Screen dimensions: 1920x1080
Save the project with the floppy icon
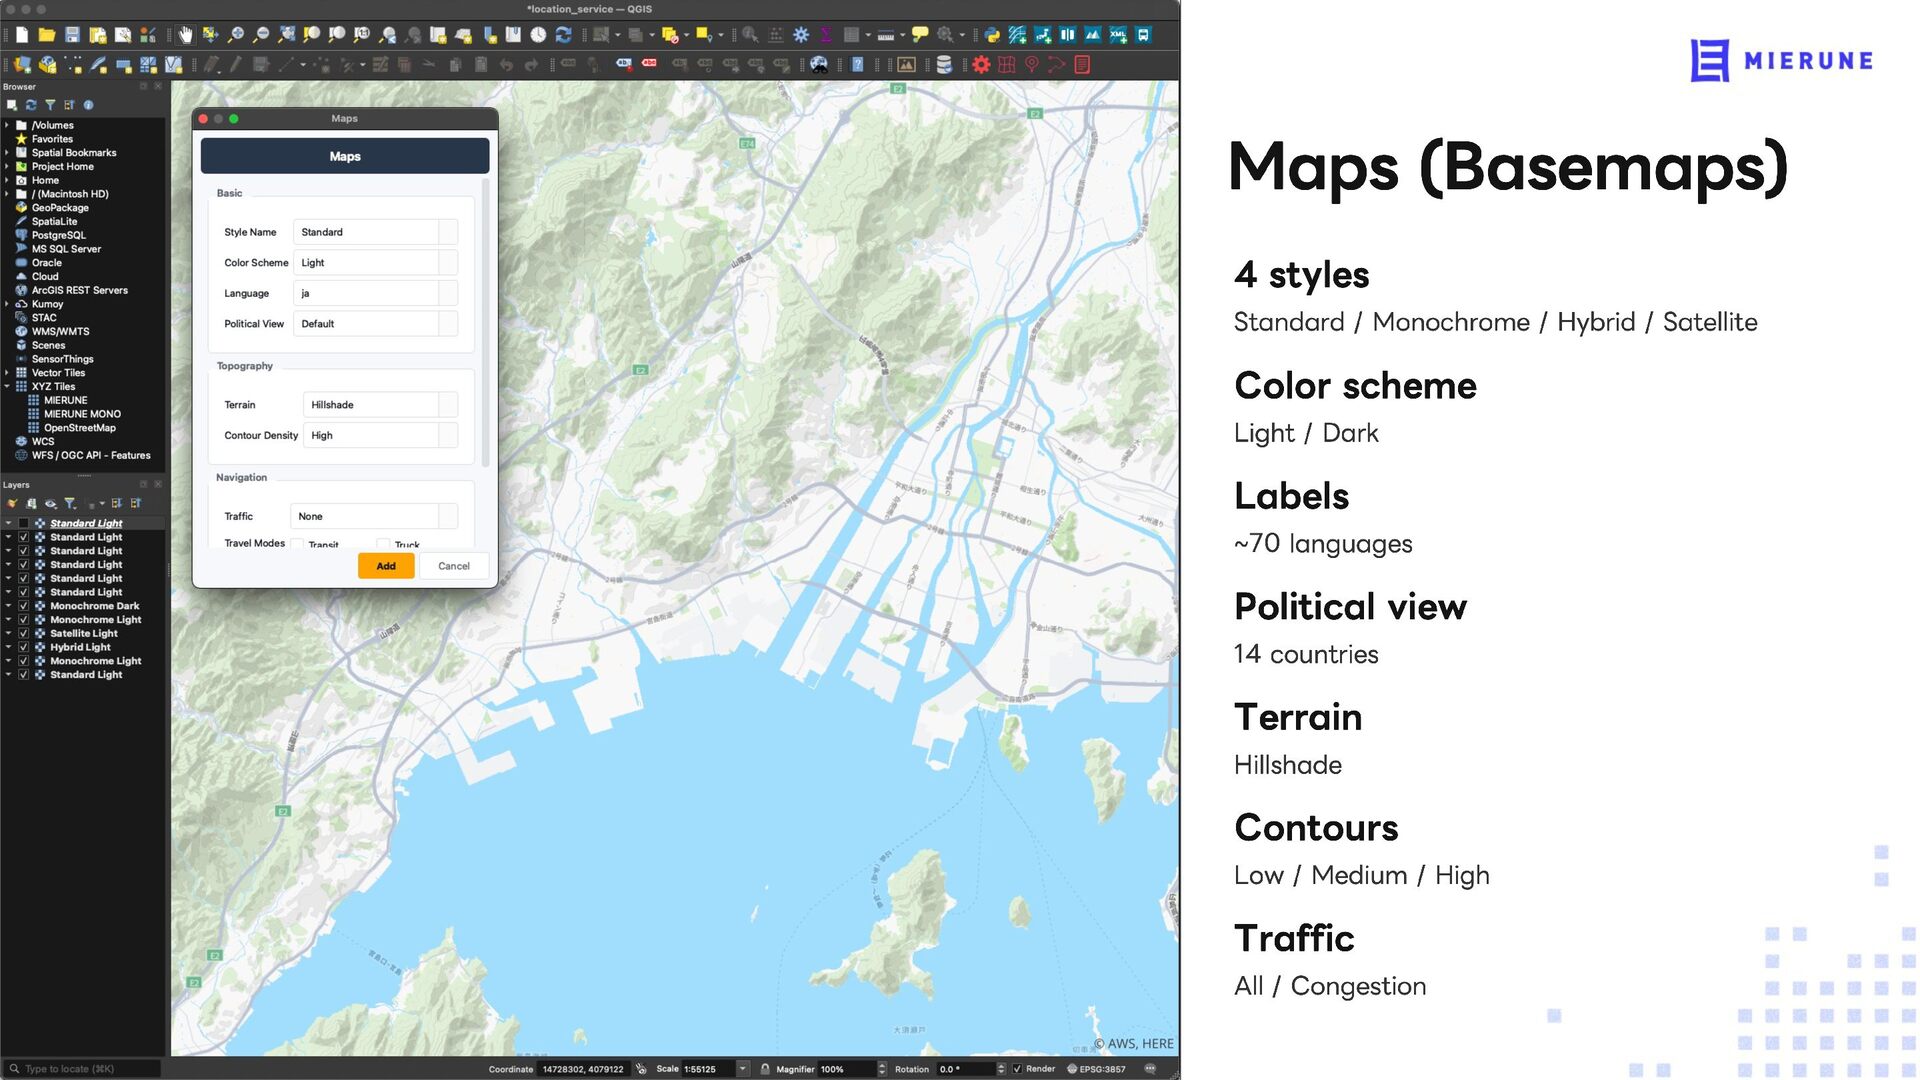tap(72, 35)
